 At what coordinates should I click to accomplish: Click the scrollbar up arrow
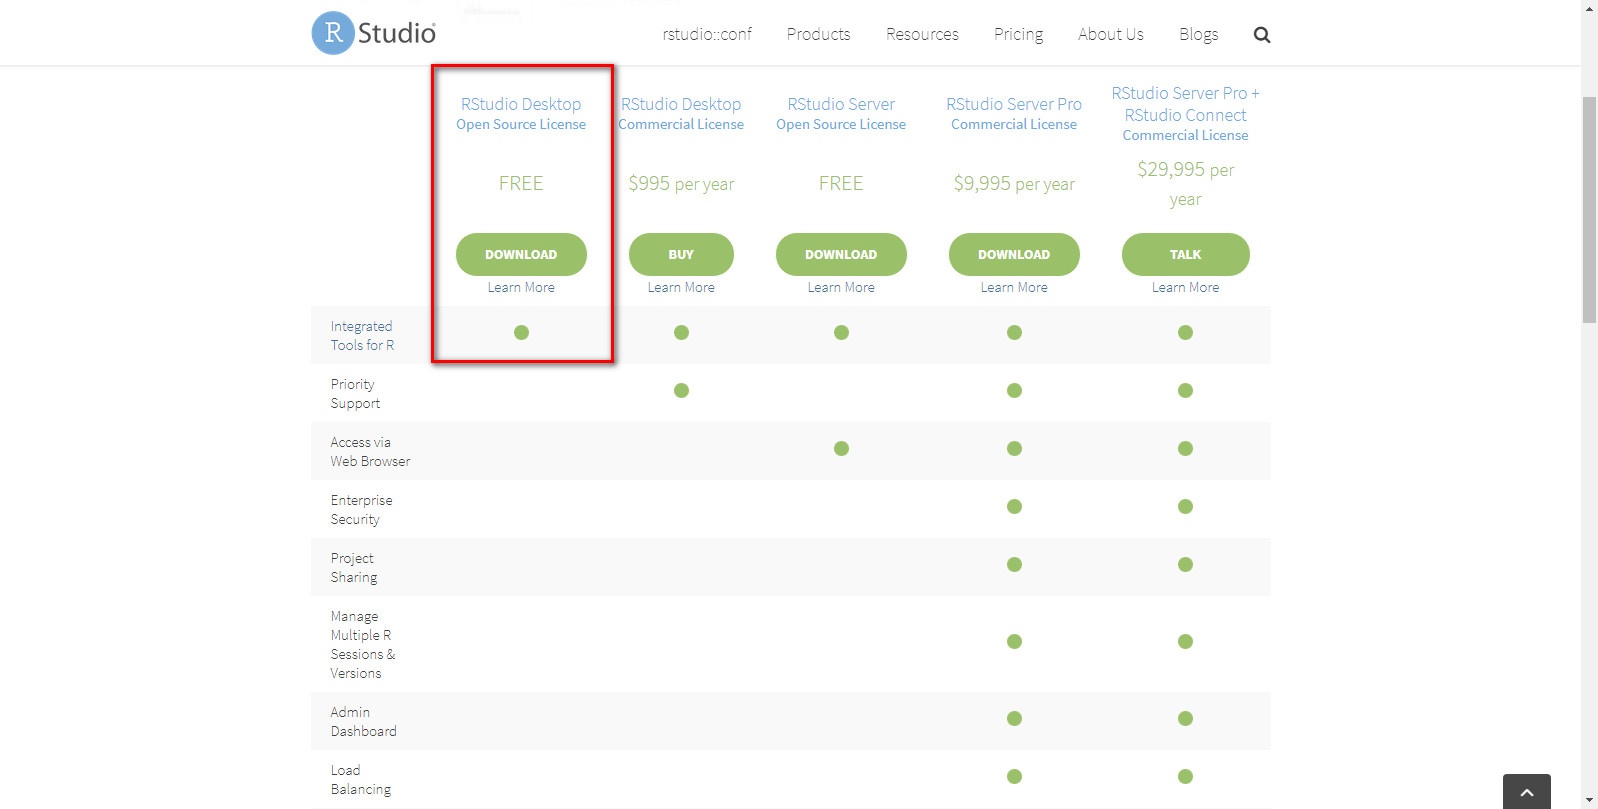1589,8
